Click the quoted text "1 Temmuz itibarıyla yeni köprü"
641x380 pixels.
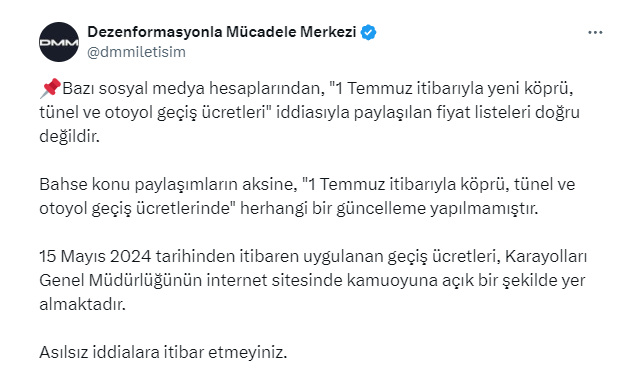tap(452, 88)
